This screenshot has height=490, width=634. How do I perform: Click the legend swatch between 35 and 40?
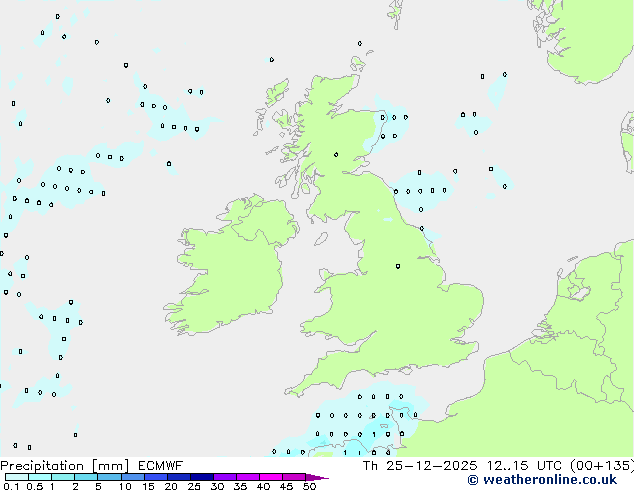pos(248,477)
